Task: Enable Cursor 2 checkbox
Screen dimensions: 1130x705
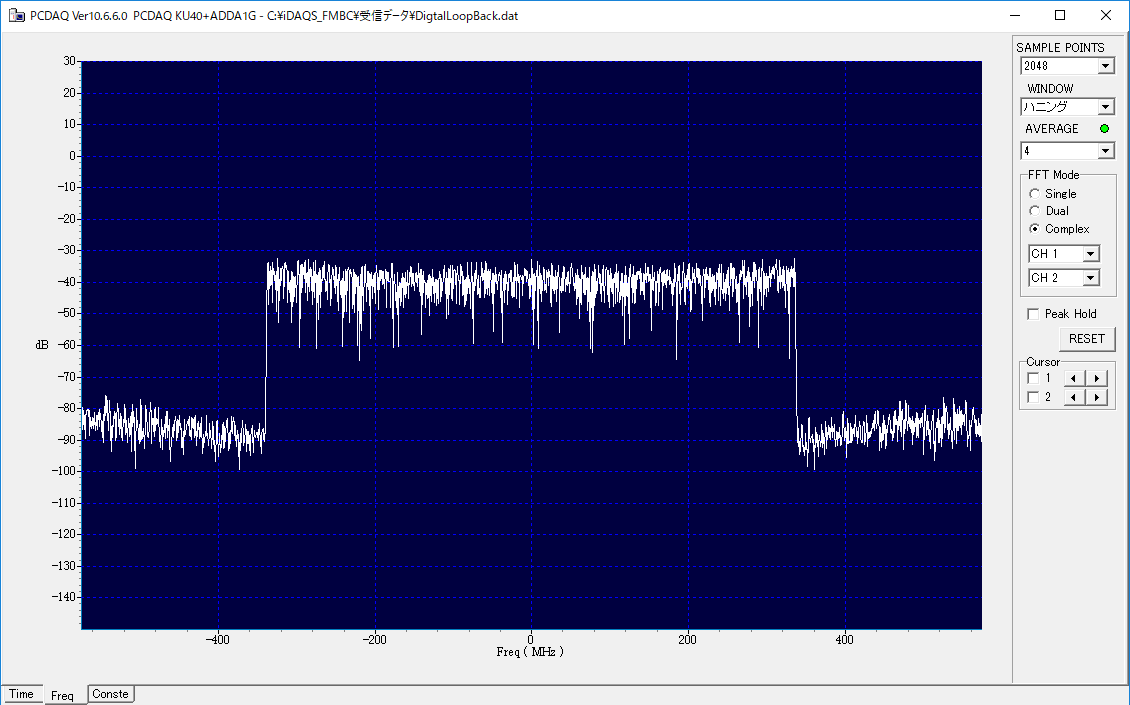Action: click(1033, 397)
